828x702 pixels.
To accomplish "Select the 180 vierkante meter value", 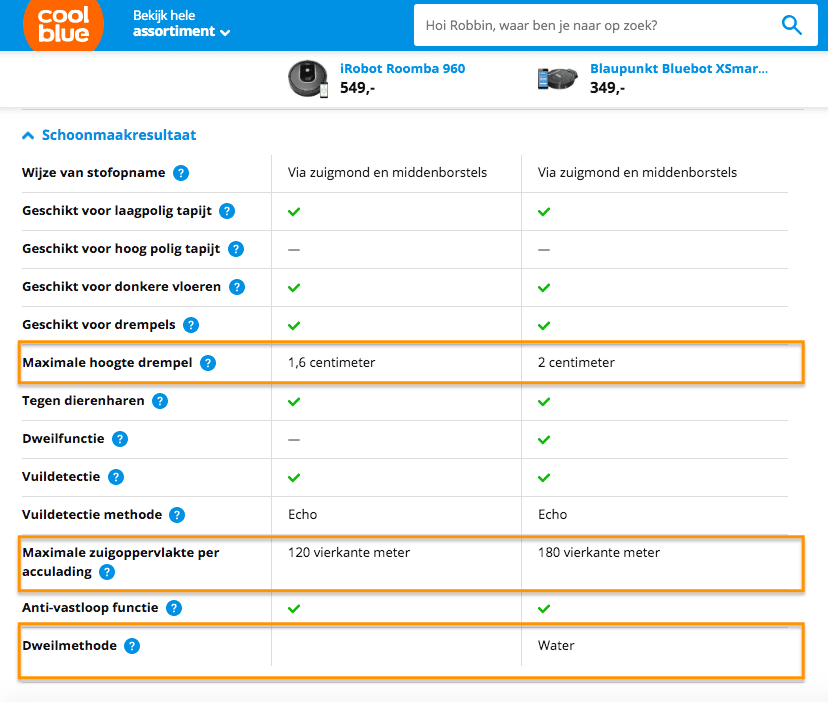I will pos(599,553).
